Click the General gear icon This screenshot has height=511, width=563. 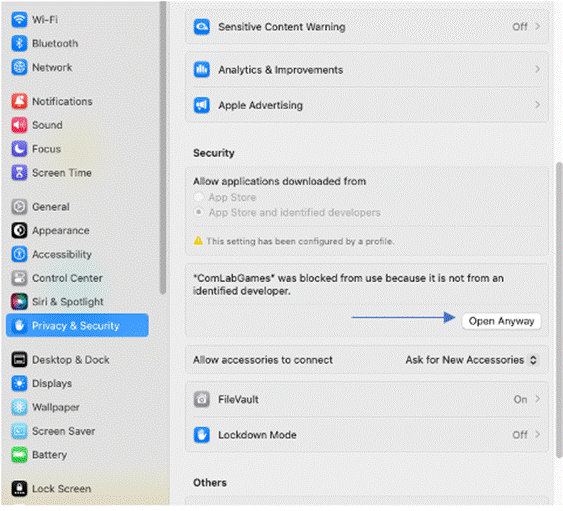[19, 207]
